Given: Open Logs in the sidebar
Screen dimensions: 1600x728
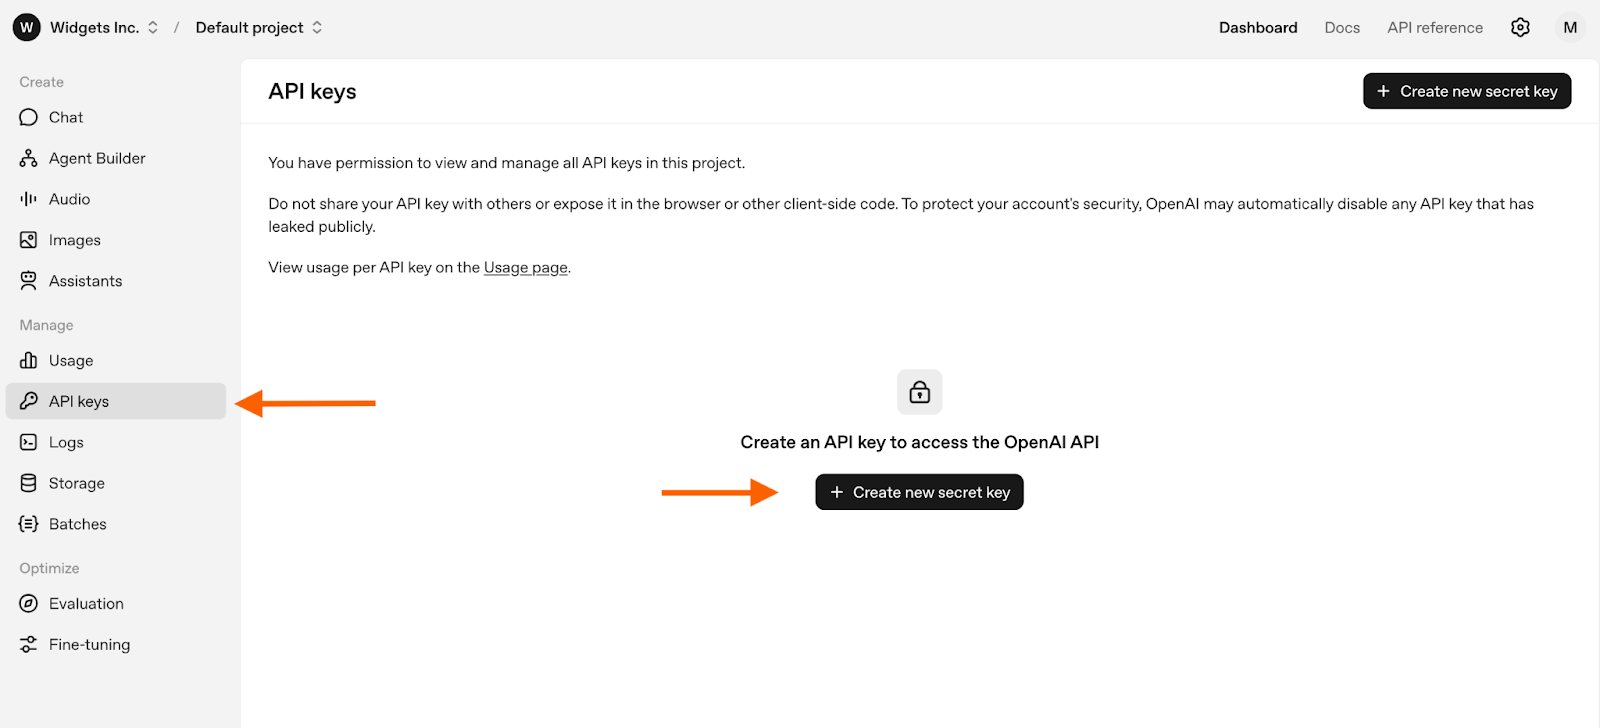Looking at the screenshot, I should point(116,442).
